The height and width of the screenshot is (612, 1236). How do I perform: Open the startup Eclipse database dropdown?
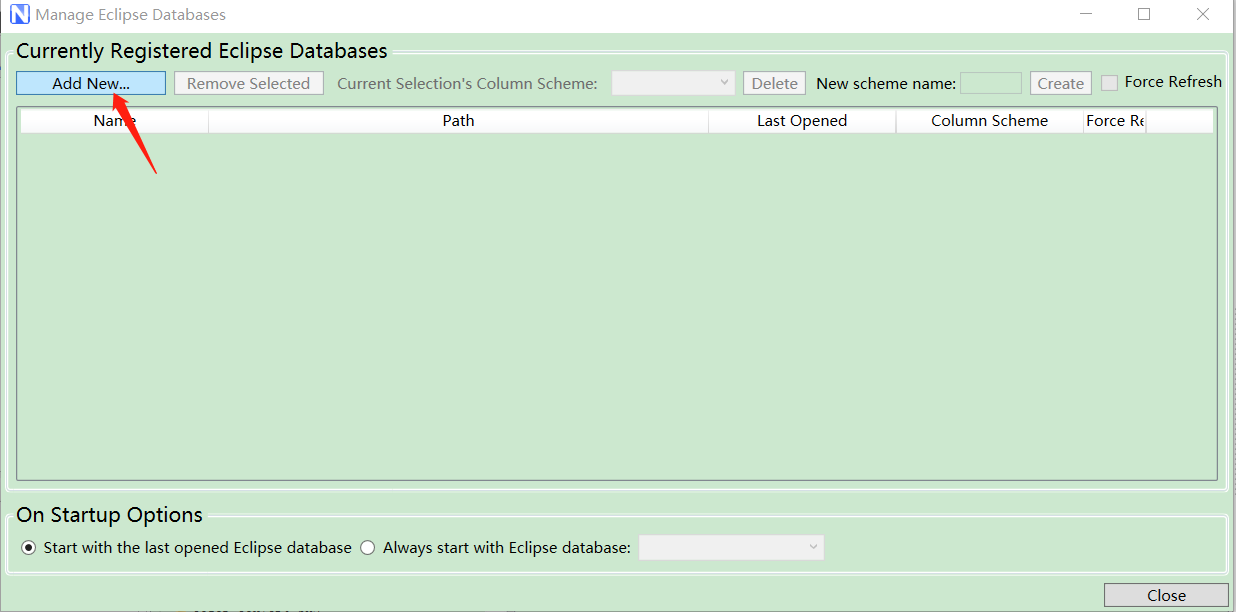point(731,547)
